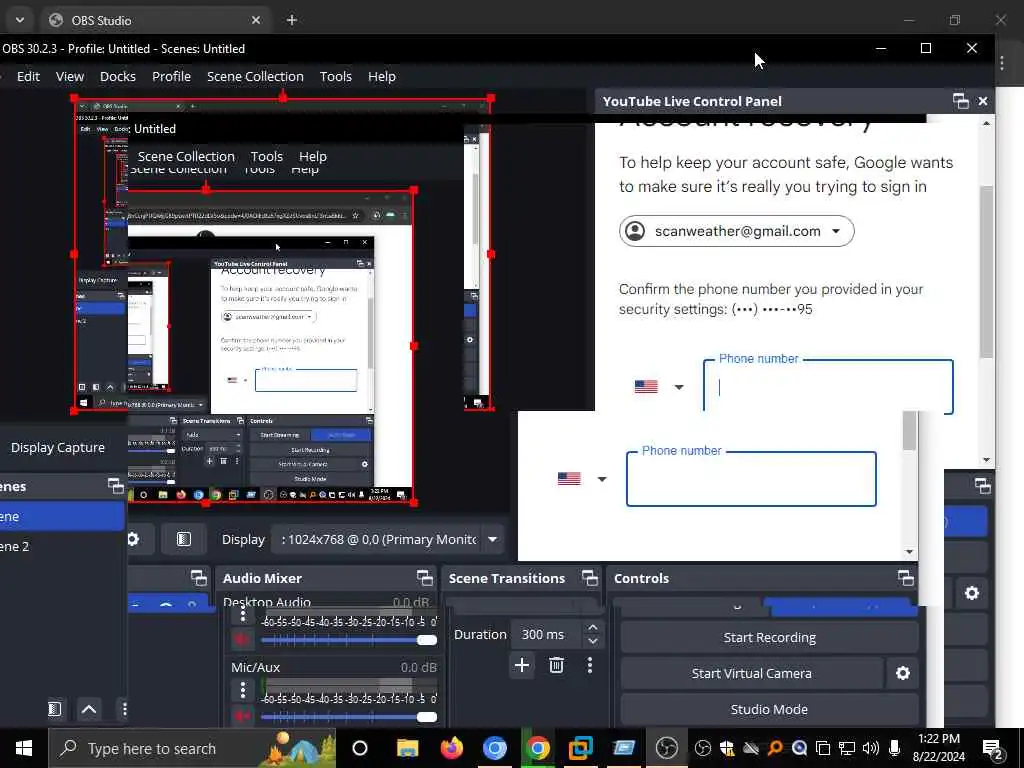Click the Mic/Aux volume slider handle
This screenshot has width=1024, height=768.
click(427, 717)
